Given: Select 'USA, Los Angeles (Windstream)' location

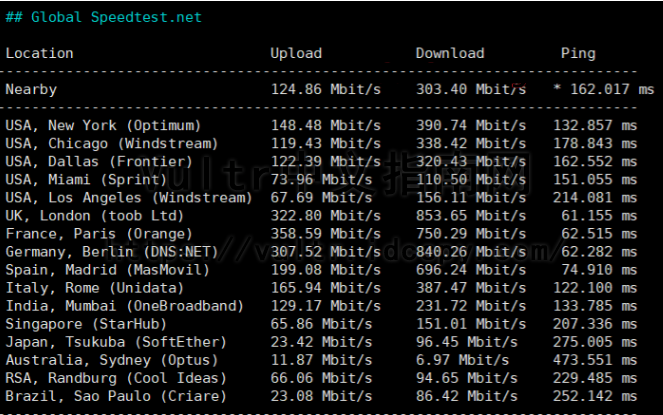Looking at the screenshot, I should coord(129,198).
